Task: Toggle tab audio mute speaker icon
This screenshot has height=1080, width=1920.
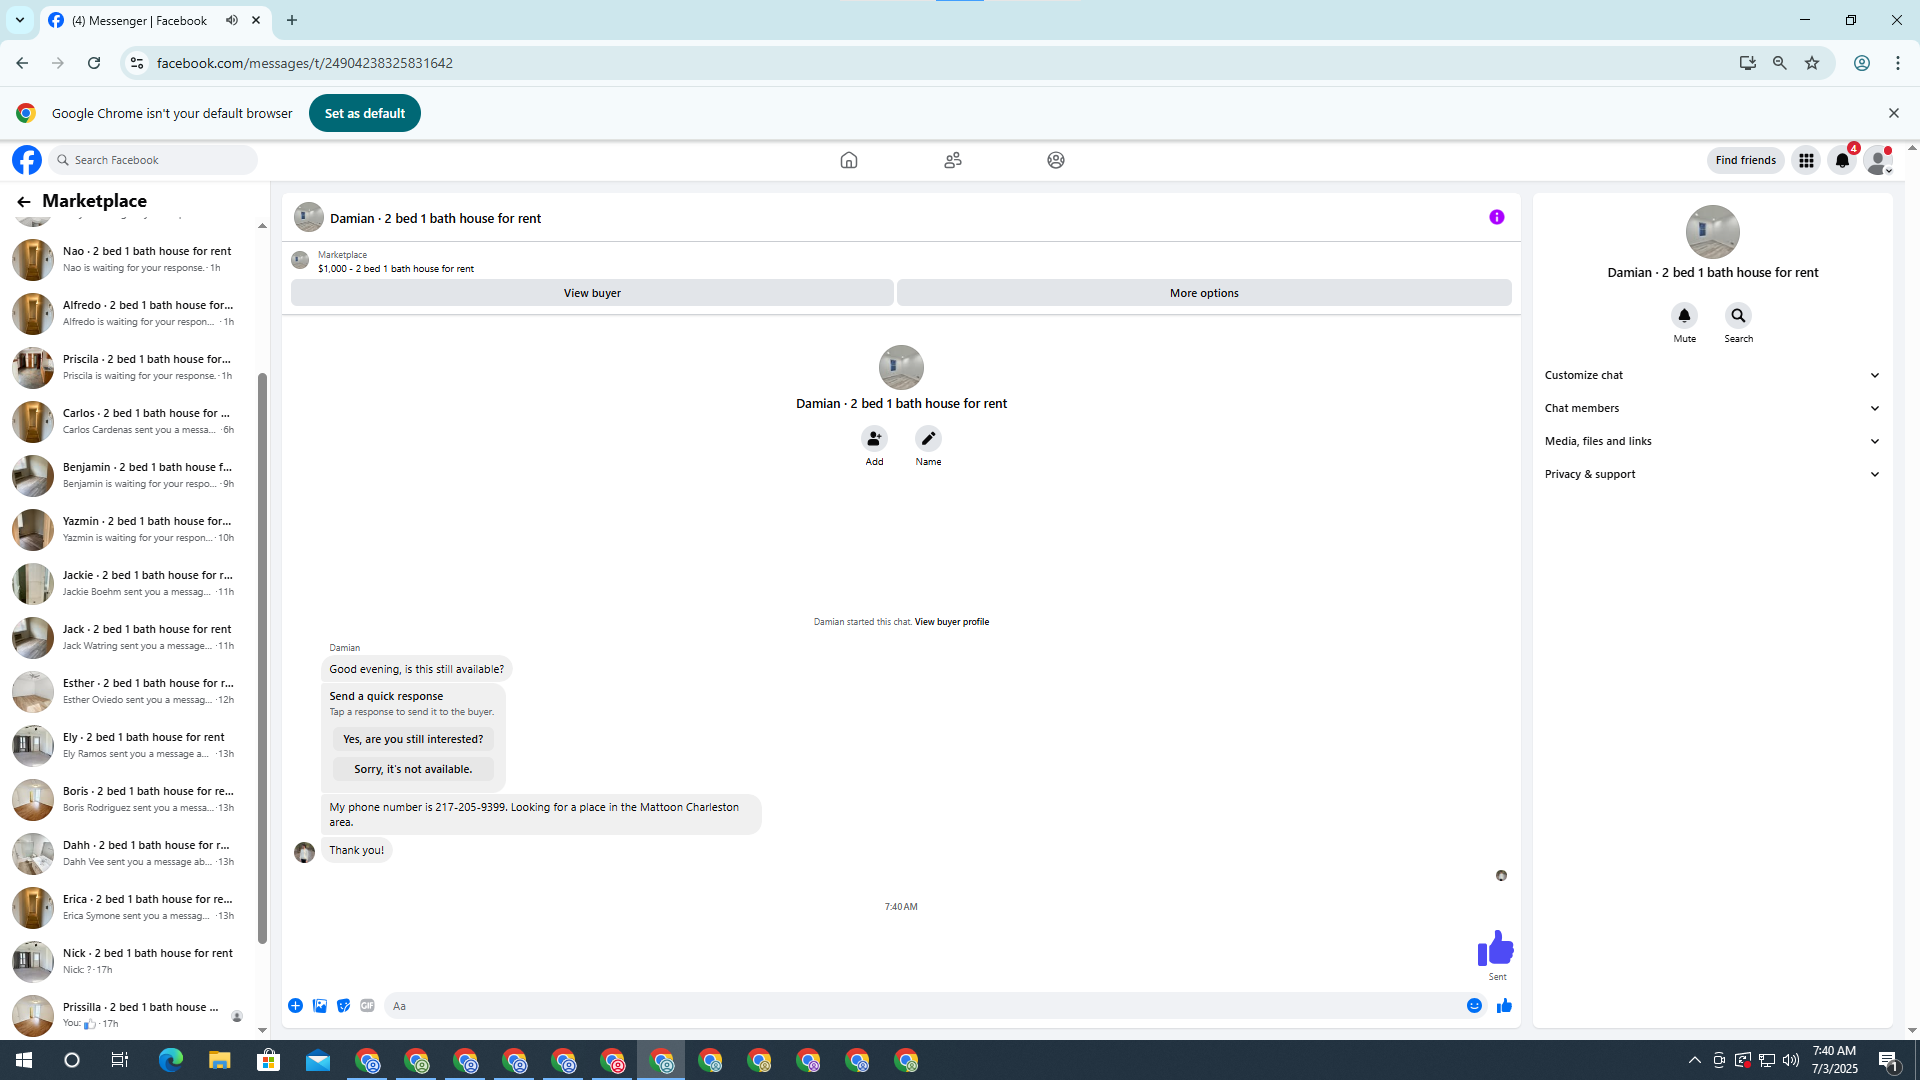Action: click(232, 20)
